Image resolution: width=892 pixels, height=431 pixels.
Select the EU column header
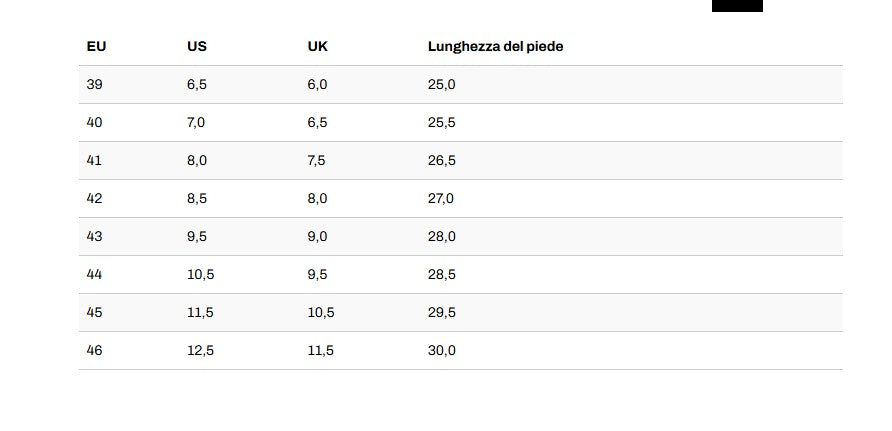pyautogui.click(x=96, y=47)
